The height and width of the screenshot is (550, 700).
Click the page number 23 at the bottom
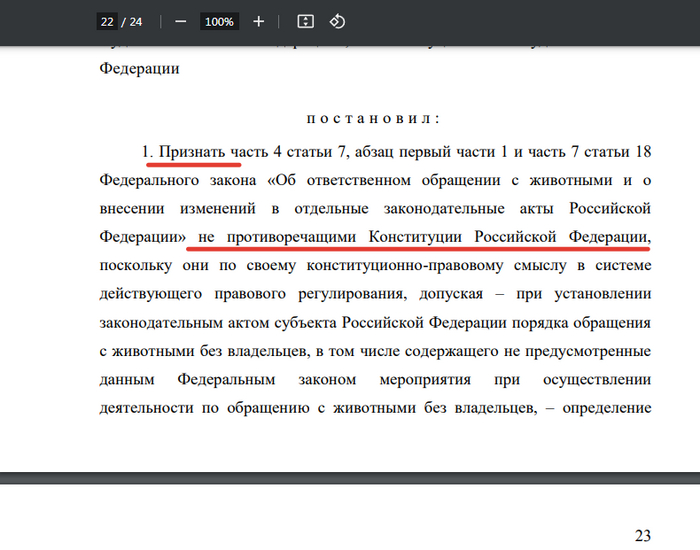(x=643, y=535)
